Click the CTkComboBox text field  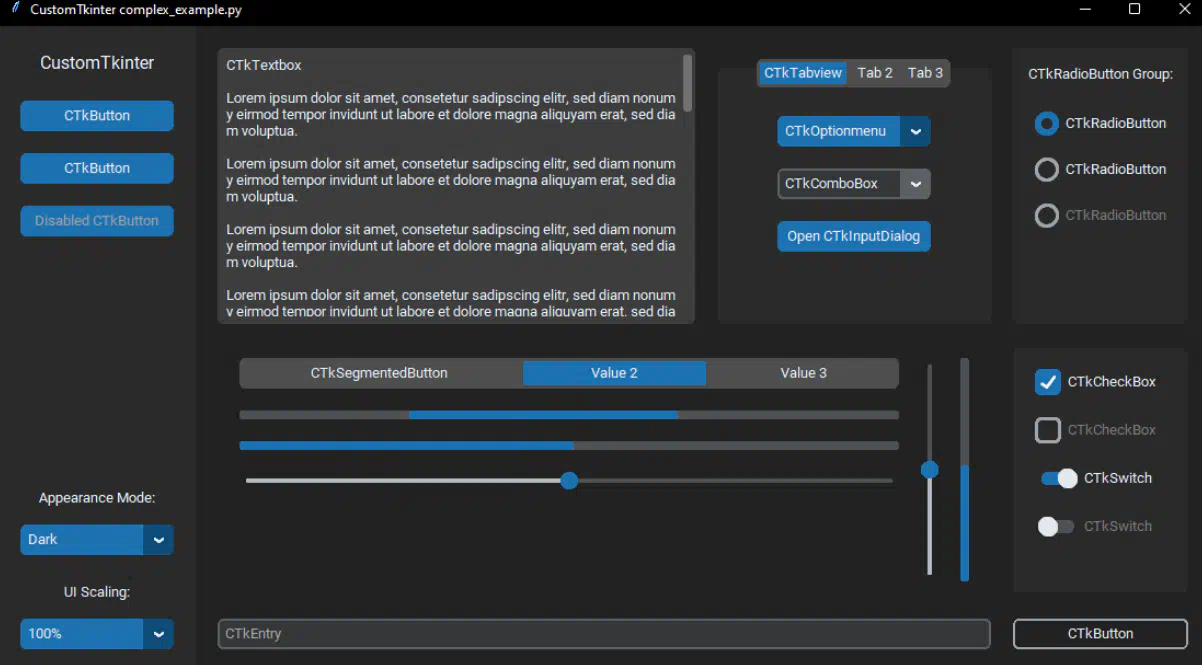(839, 184)
